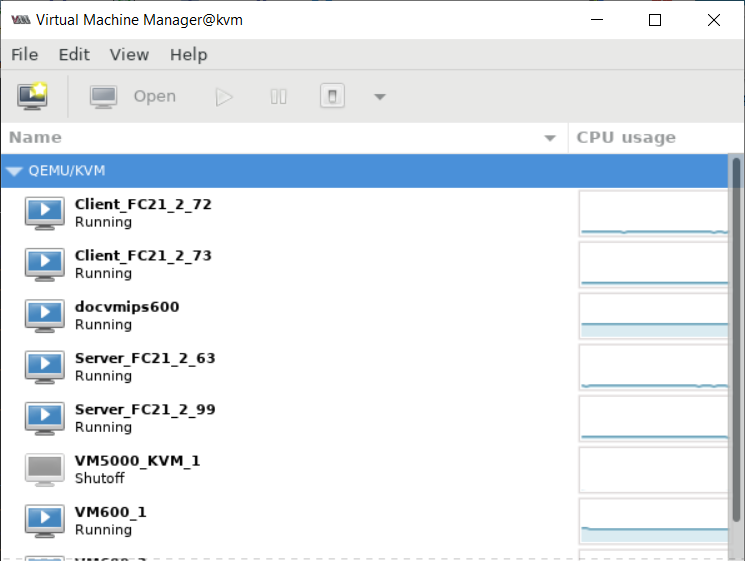Click the CPU graph for Client_FC21_2_72
Screen dimensions: 745x561
coord(654,213)
